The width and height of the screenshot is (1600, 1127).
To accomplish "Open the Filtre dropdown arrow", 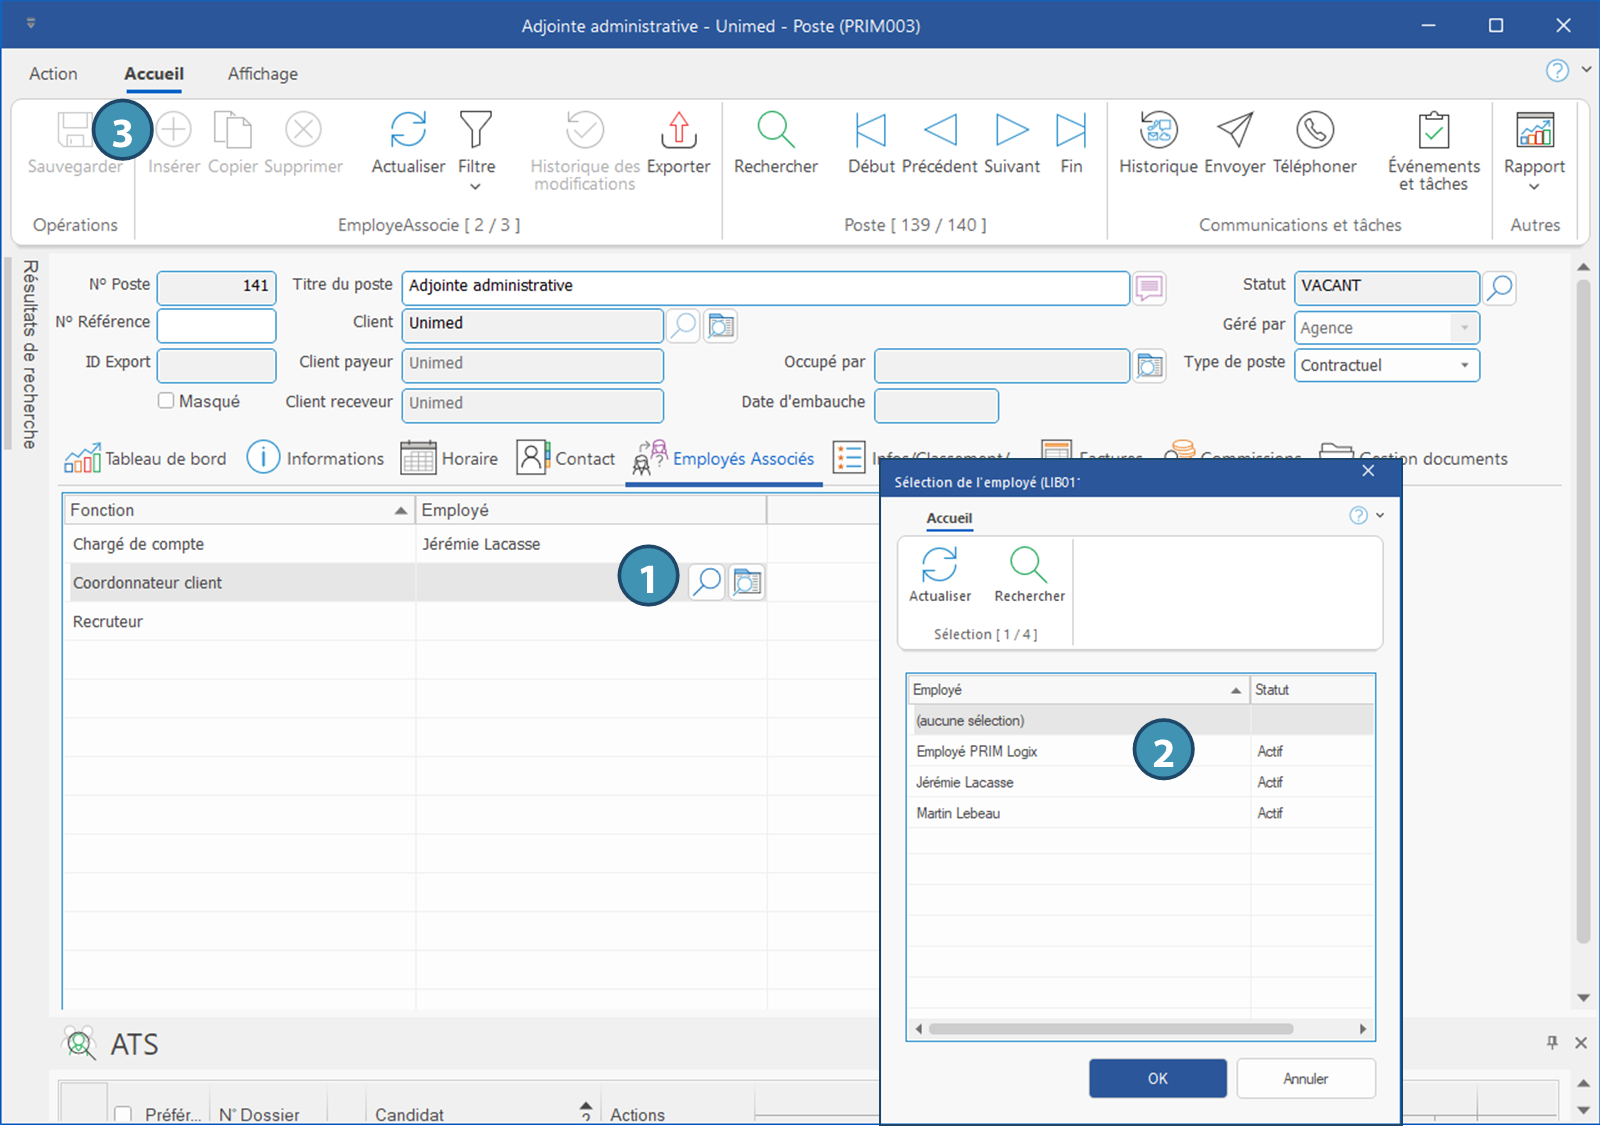I will coord(476,186).
